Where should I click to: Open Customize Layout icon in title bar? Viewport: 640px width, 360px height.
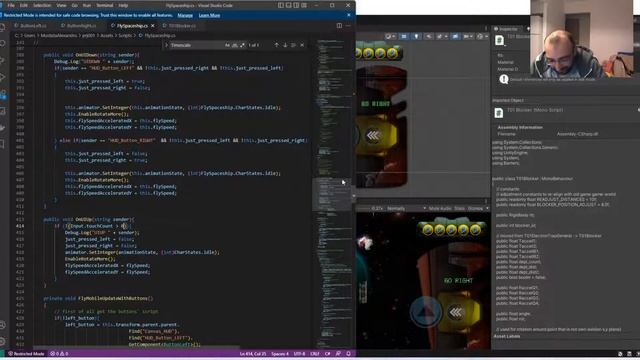tap(304, 5)
